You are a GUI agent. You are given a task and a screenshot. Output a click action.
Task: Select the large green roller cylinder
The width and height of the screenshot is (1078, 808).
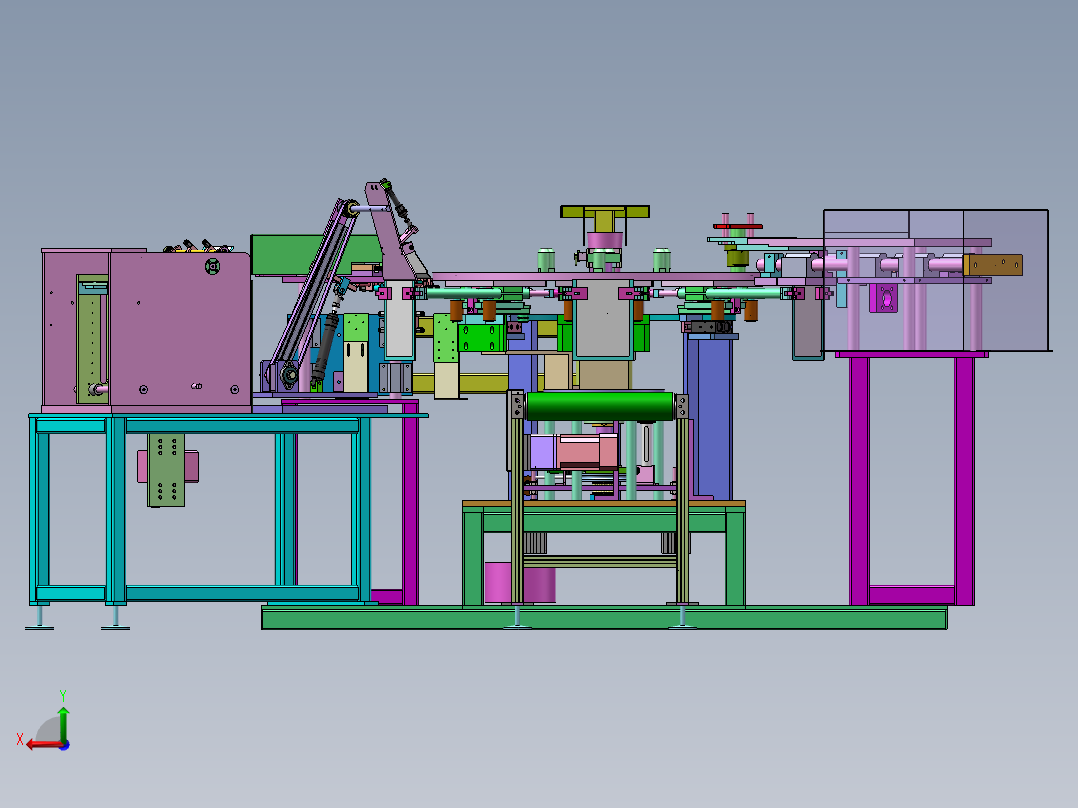(599, 406)
